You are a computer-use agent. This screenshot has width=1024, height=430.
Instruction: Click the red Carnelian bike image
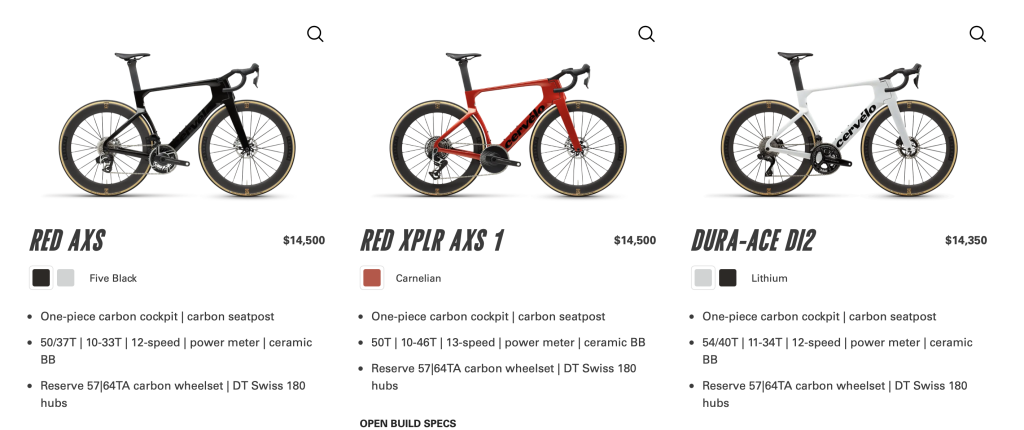[x=507, y=125]
